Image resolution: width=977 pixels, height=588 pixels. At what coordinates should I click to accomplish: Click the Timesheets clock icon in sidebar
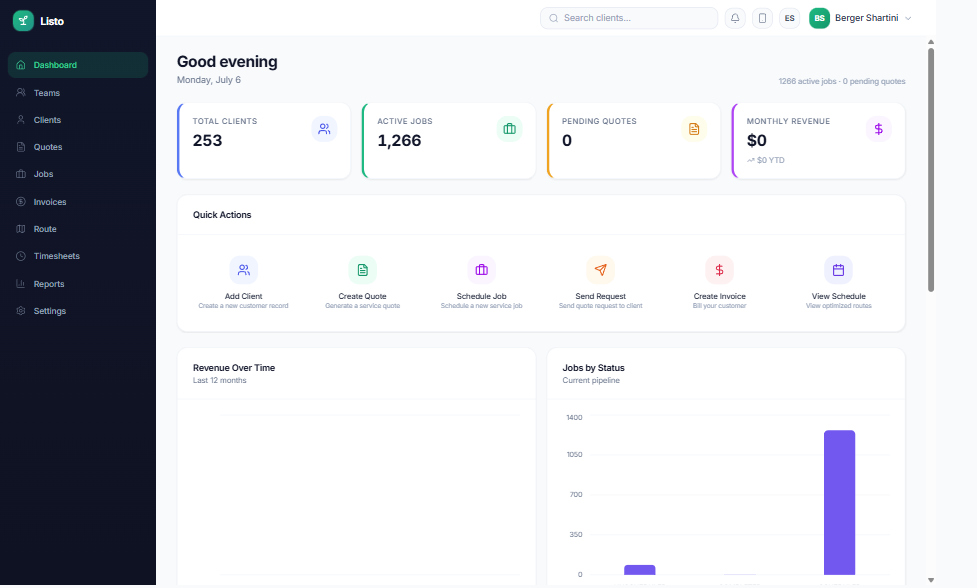click(x=21, y=256)
